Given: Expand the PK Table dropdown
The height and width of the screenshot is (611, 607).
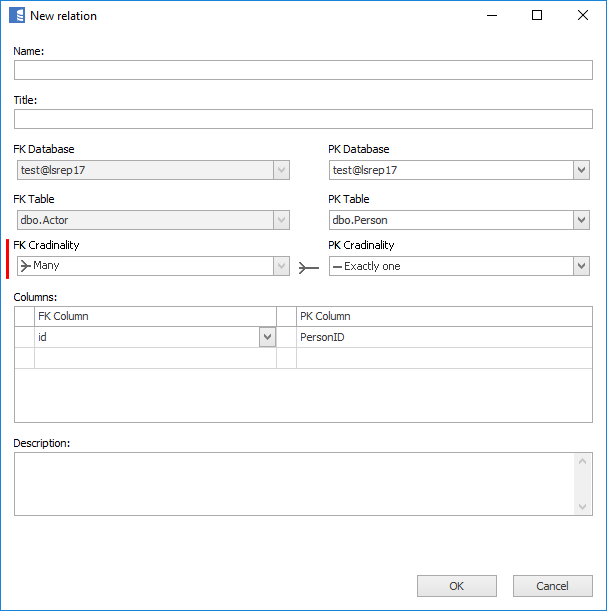Looking at the screenshot, I should pos(581,220).
